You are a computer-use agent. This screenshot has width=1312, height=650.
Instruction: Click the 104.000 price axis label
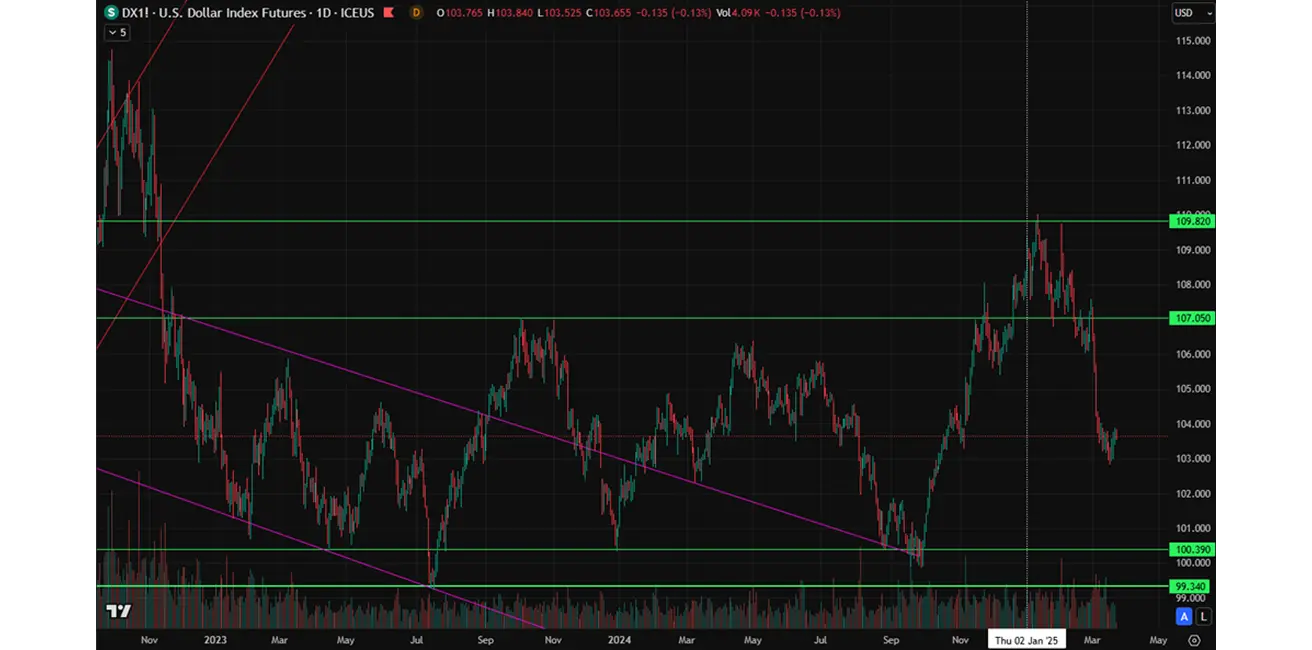pos(1192,424)
